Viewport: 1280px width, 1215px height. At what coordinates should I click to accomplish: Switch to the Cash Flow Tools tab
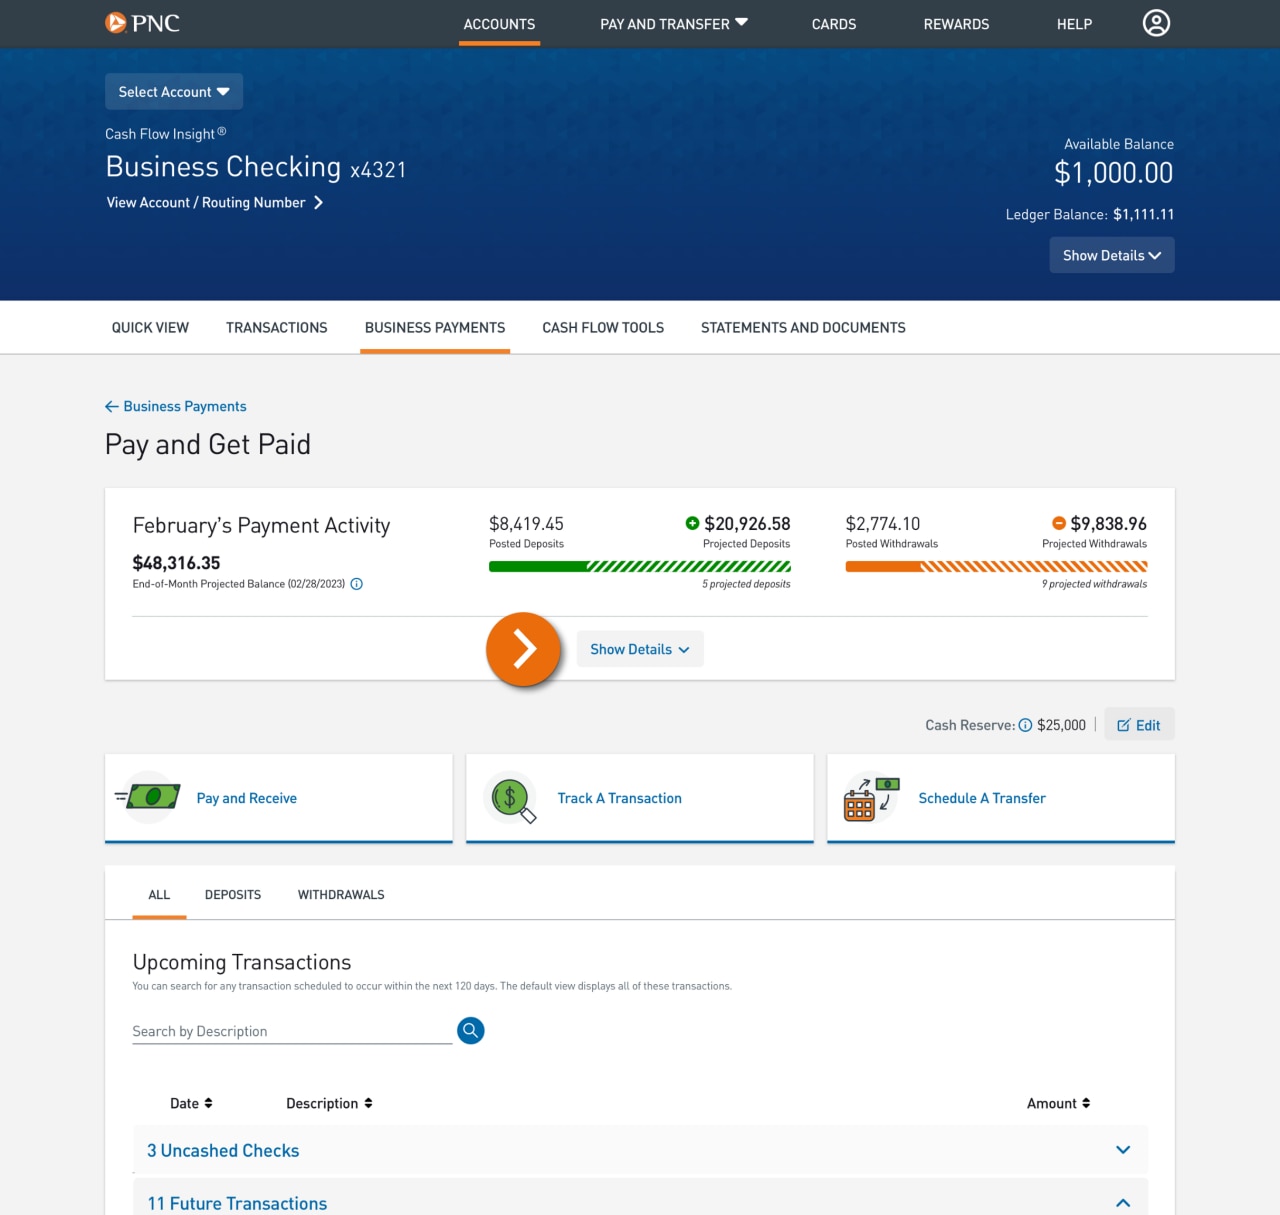(602, 327)
